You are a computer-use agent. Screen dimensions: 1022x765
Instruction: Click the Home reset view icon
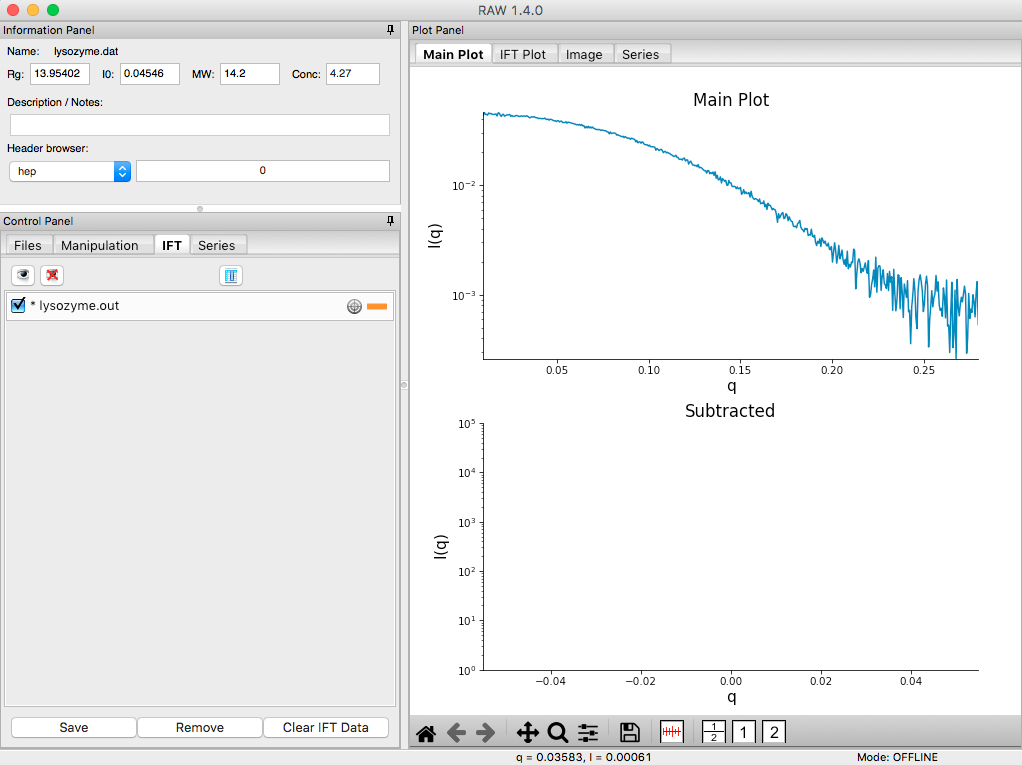pyautogui.click(x=426, y=733)
